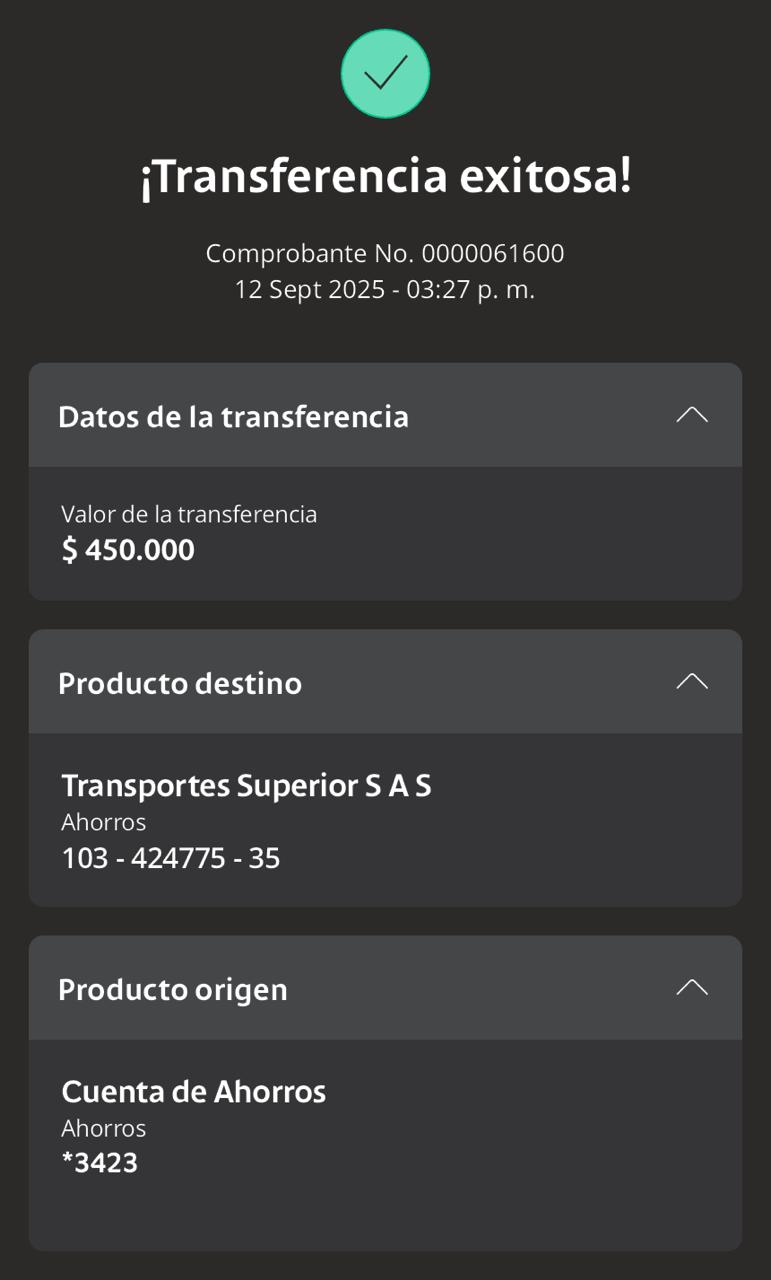The width and height of the screenshot is (771, 1280).
Task: Tap the Valor de la transferencia label
Action: point(189,514)
